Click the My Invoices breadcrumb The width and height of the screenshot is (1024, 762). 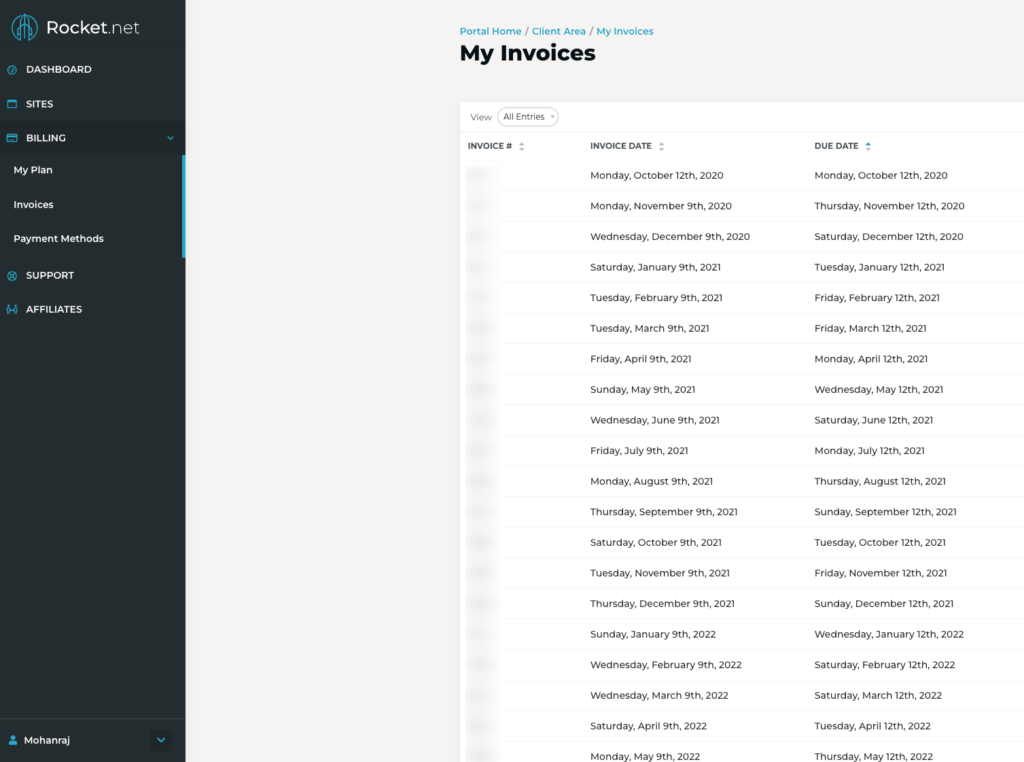pyautogui.click(x=624, y=31)
